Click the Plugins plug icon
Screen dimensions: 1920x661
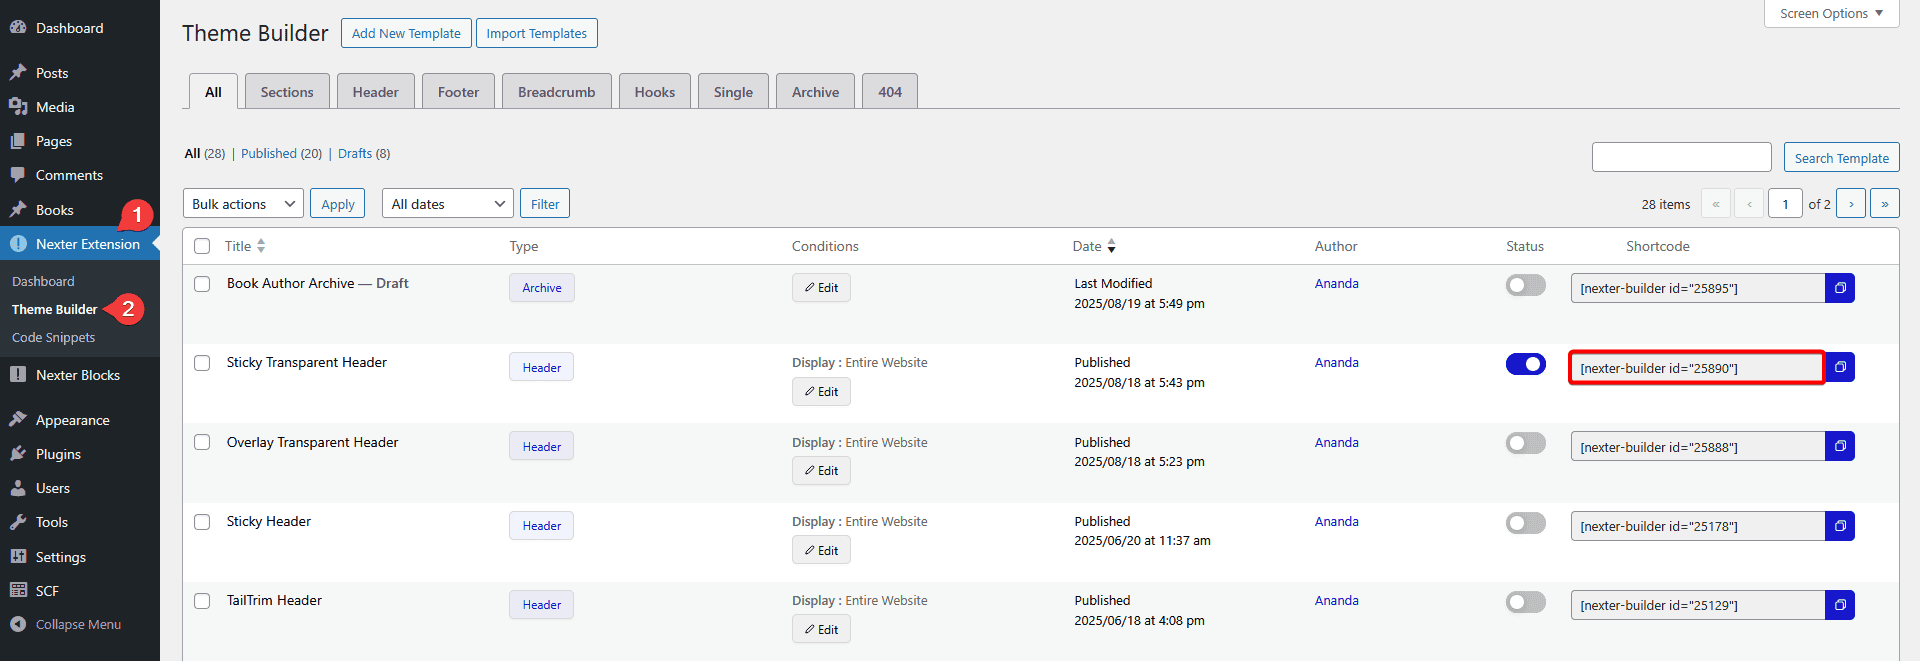pos(18,454)
